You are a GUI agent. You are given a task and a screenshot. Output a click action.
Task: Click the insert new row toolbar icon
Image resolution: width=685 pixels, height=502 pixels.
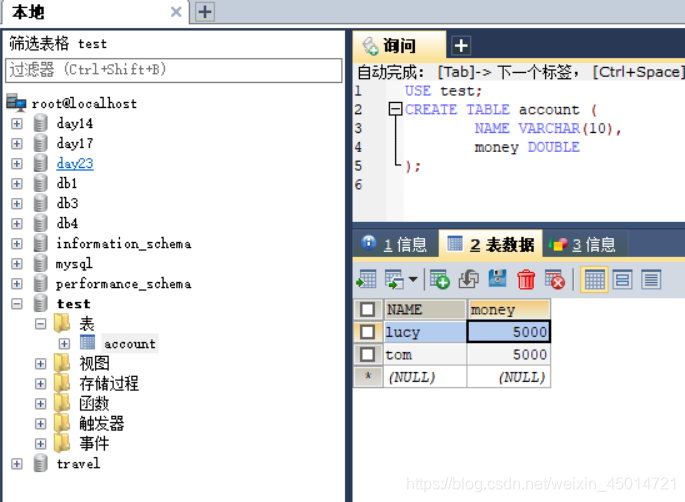coord(439,280)
